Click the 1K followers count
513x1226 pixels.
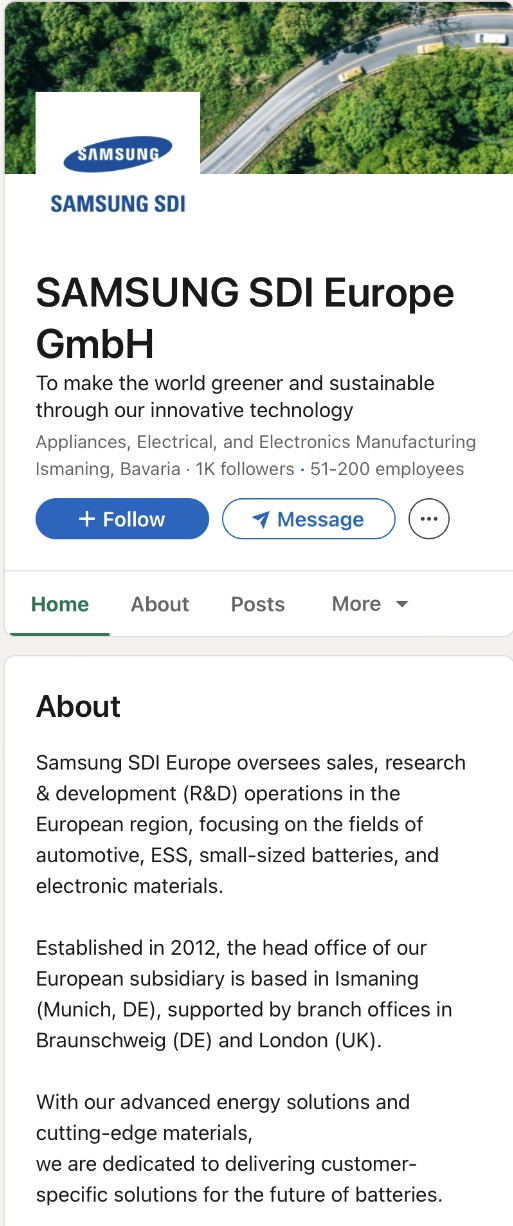pos(245,469)
